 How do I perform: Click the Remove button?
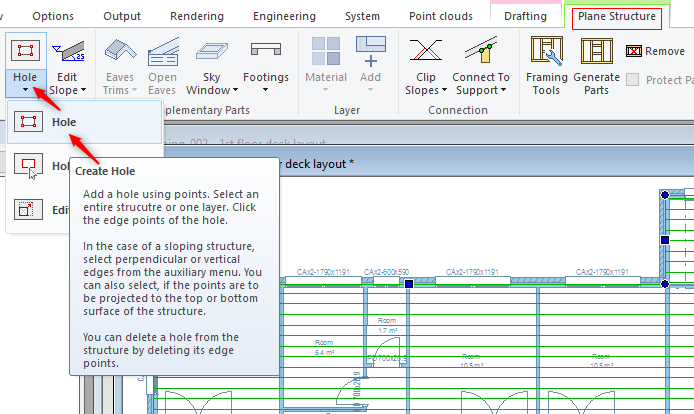tap(655, 51)
